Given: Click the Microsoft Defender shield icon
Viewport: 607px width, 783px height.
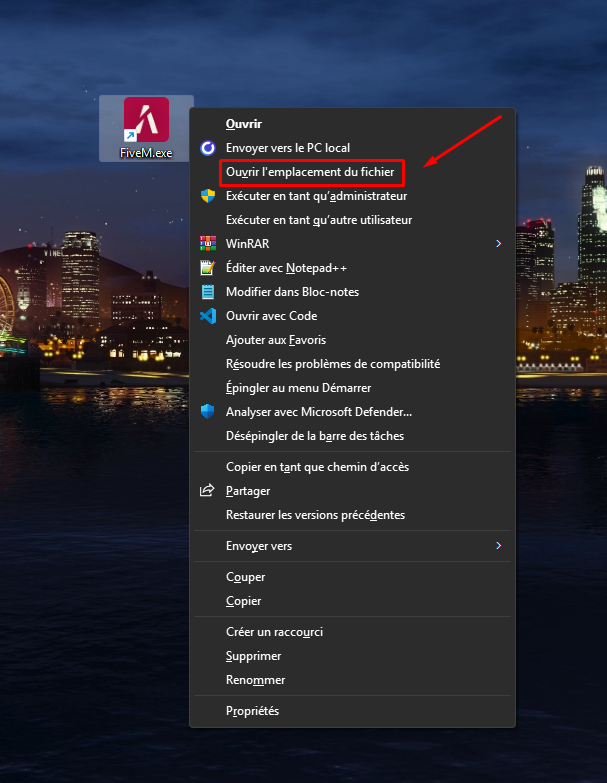Looking at the screenshot, I should pyautogui.click(x=208, y=411).
